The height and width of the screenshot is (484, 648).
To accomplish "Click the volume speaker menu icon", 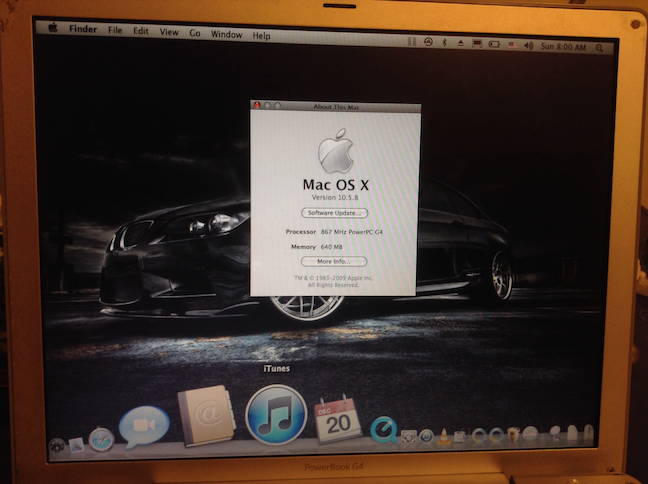I will 529,46.
